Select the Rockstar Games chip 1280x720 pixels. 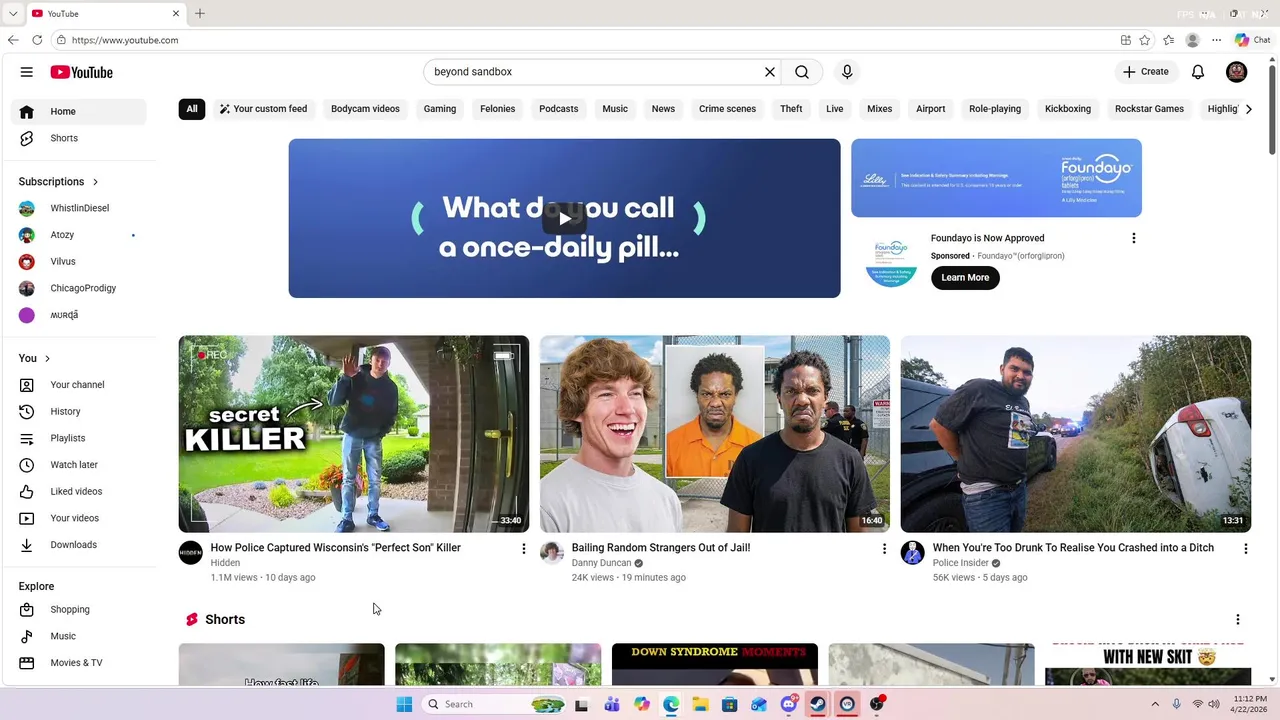pyautogui.click(x=1149, y=109)
